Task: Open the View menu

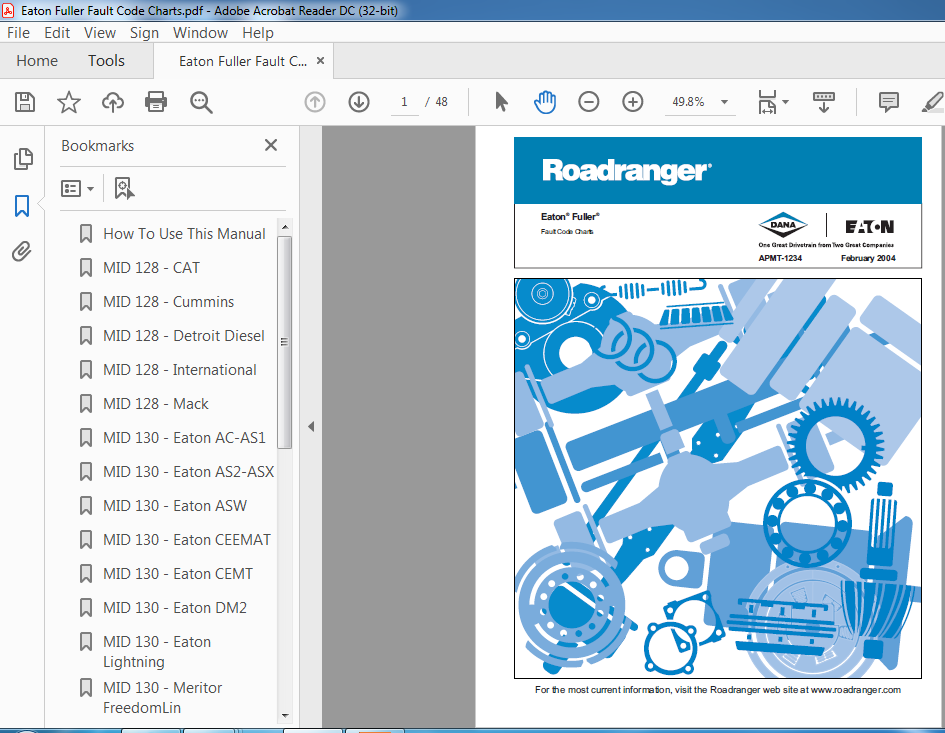Action: coord(100,33)
